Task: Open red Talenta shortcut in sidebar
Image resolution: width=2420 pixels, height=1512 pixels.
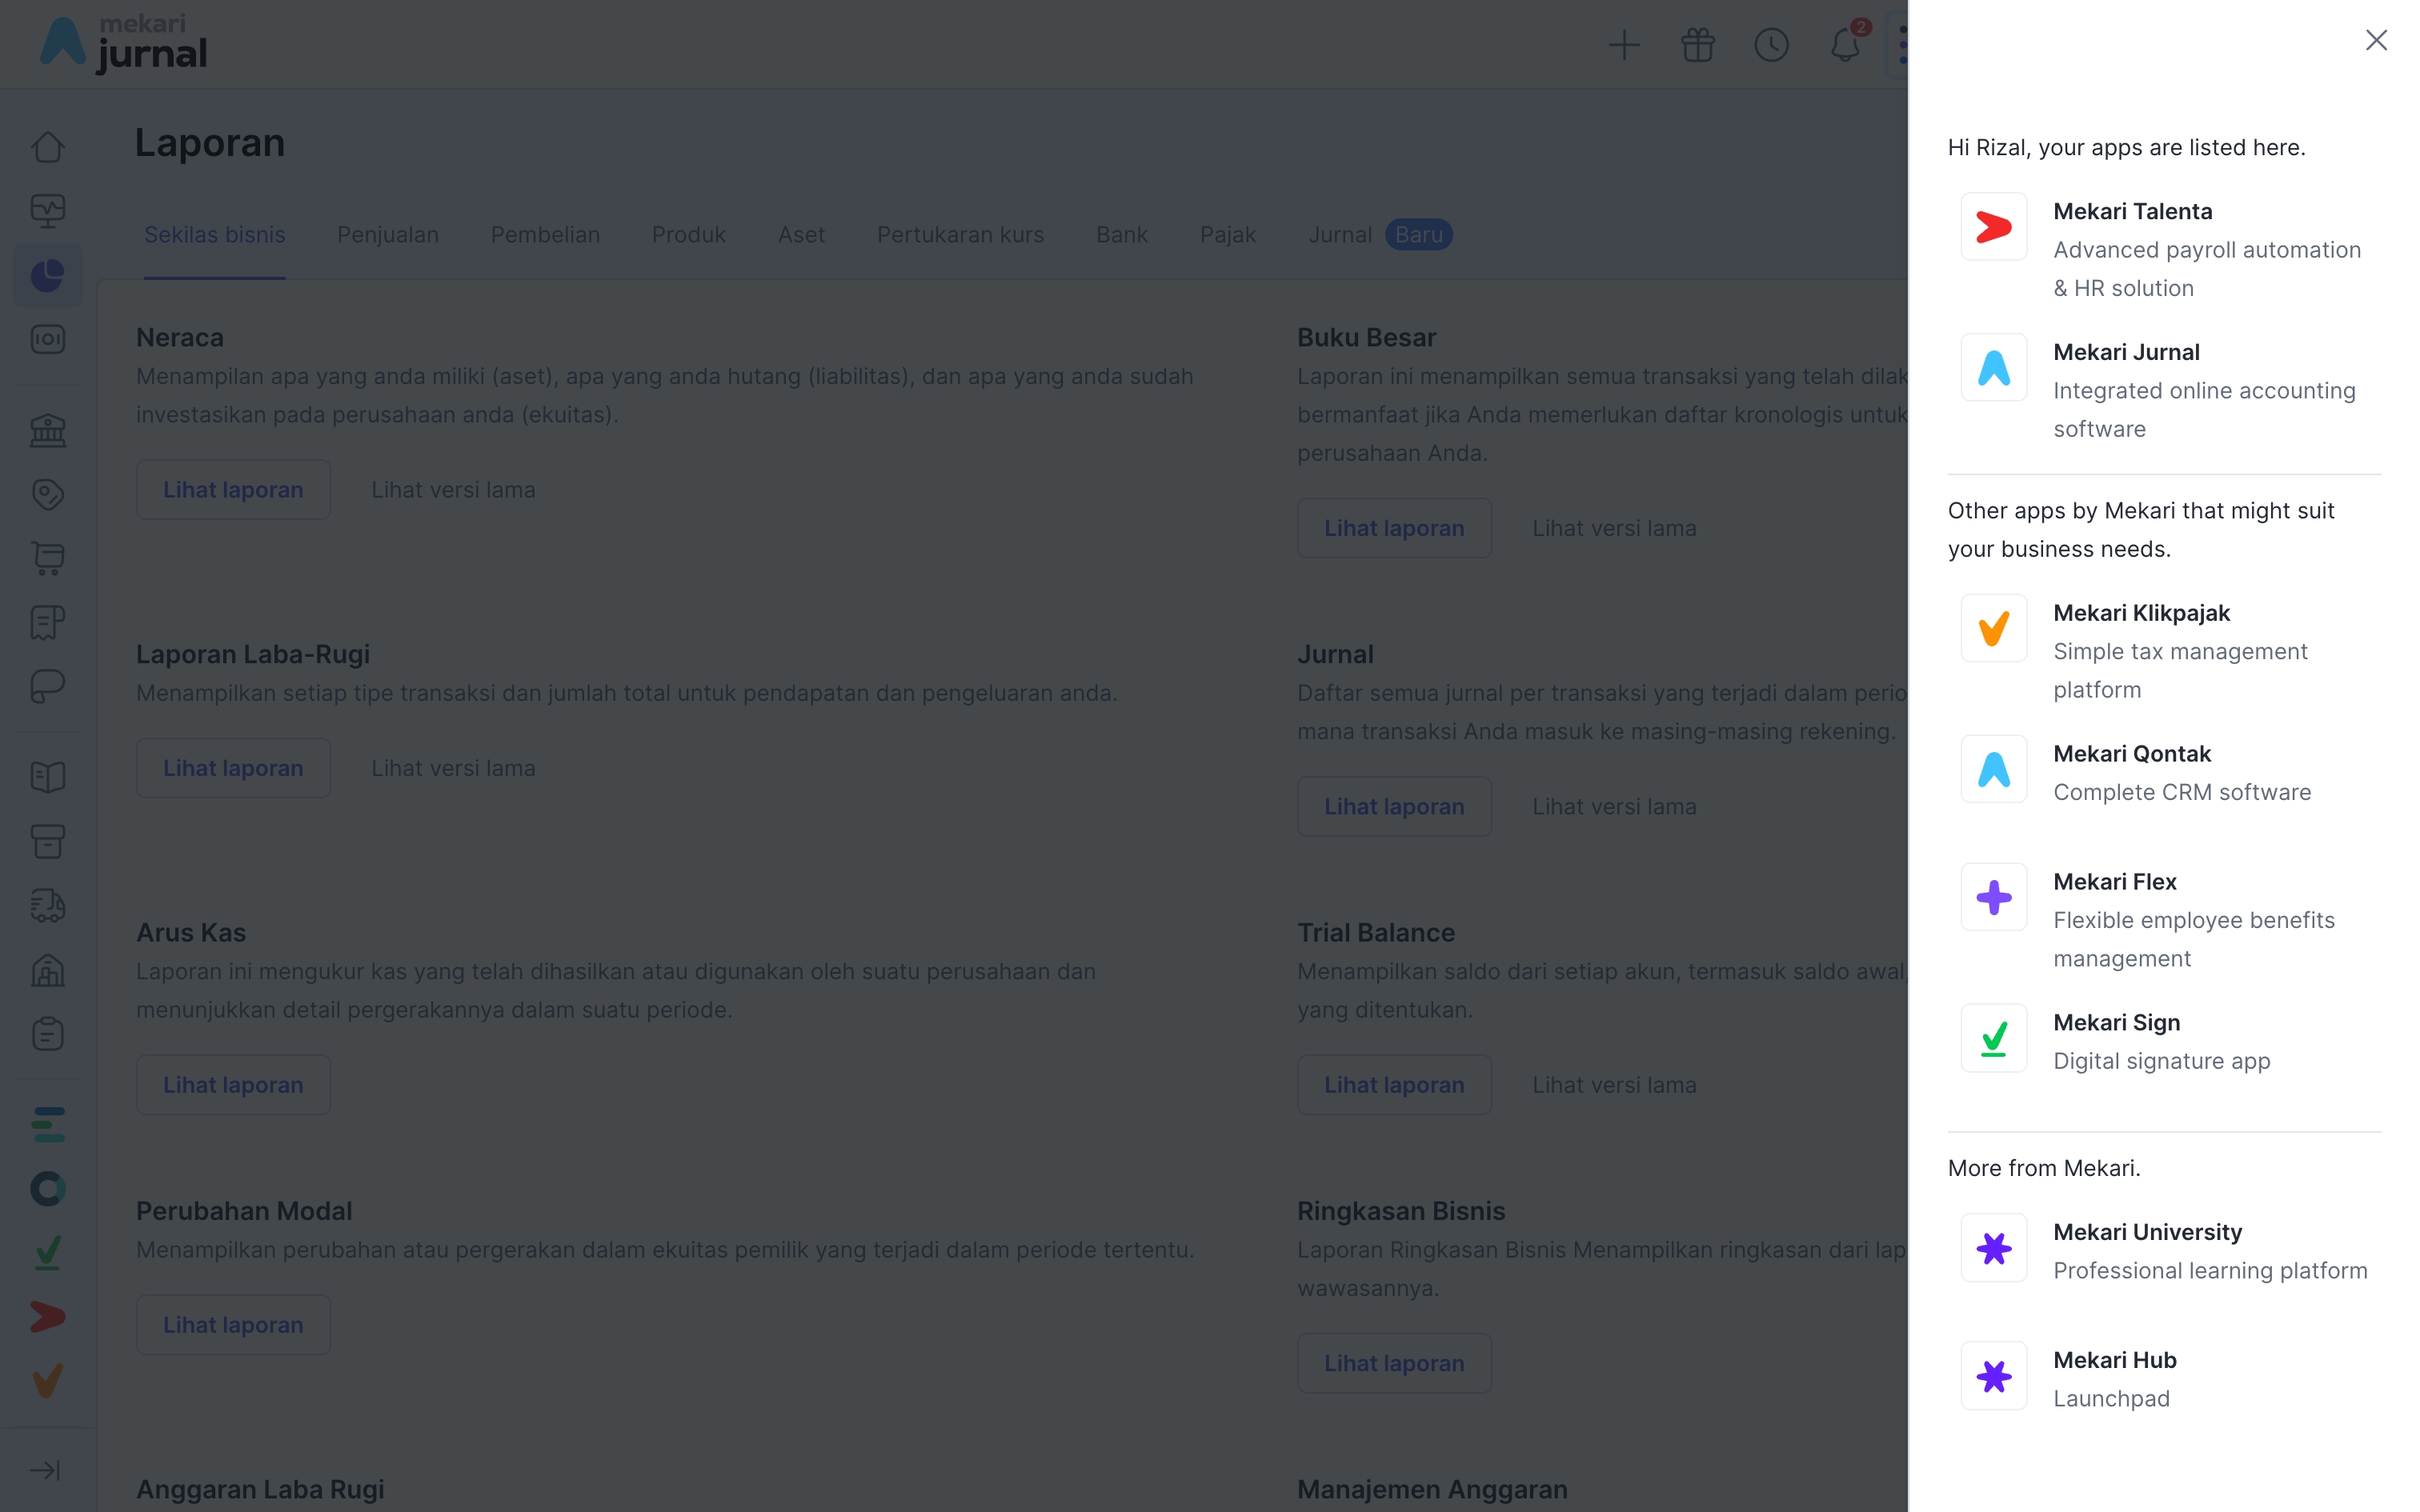Action: point(48,1317)
